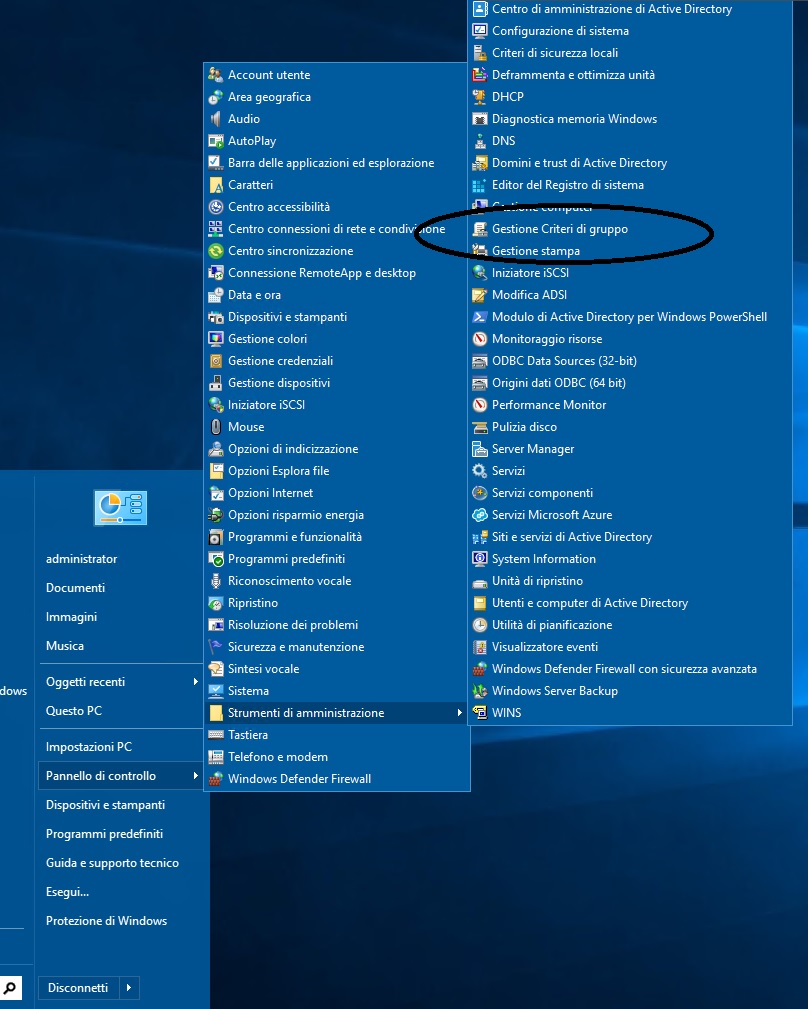Screen dimensions: 808x1009
Task: Open Gestione Criteri di gruppo
Action: pyautogui.click(x=559, y=229)
